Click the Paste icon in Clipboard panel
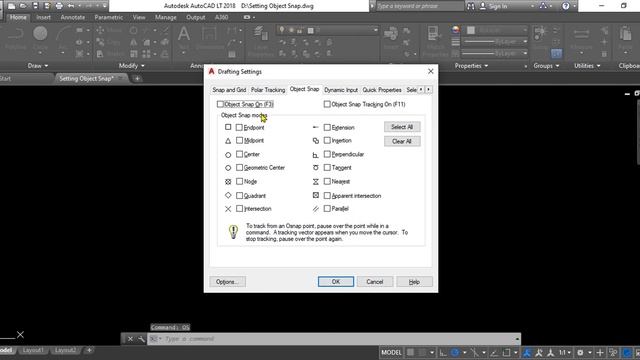Image resolution: width=640 pixels, height=360 pixels. 625,33
